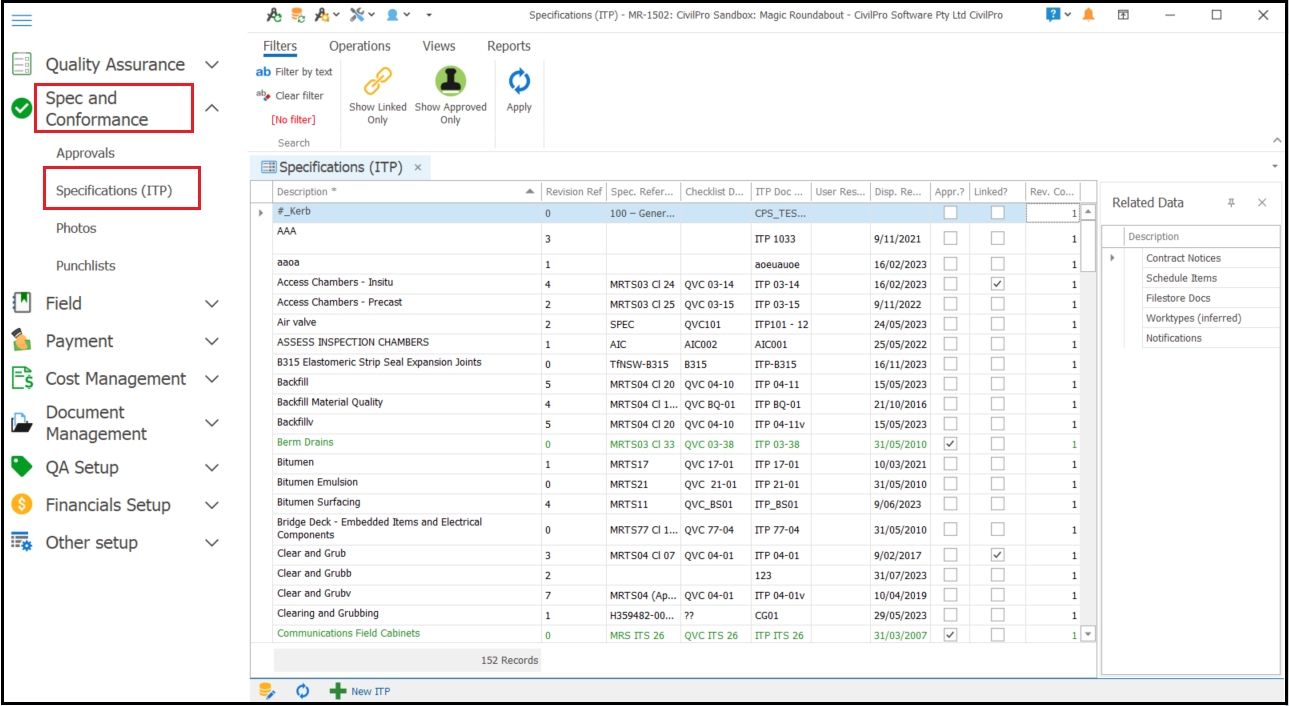Sort by the Description column header
Image resolution: width=1289 pixels, height=706 pixels.
[x=406, y=192]
